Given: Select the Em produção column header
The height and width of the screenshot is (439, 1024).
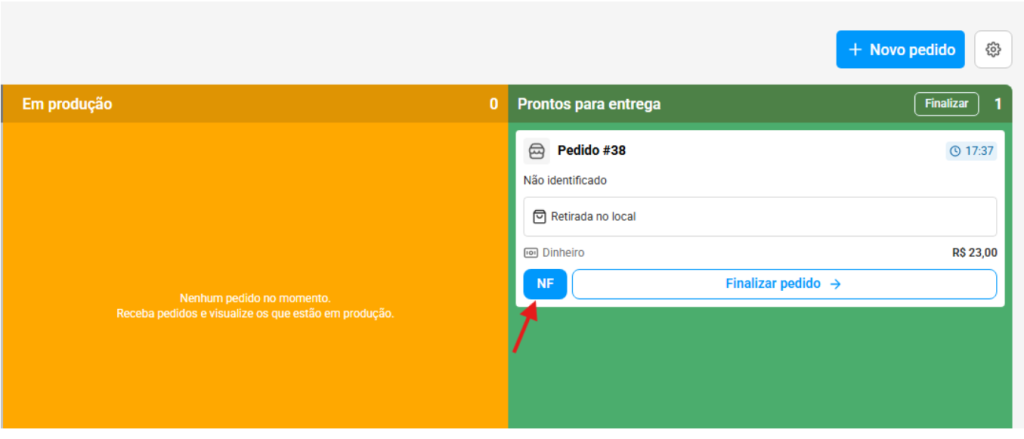Looking at the screenshot, I should [67, 104].
